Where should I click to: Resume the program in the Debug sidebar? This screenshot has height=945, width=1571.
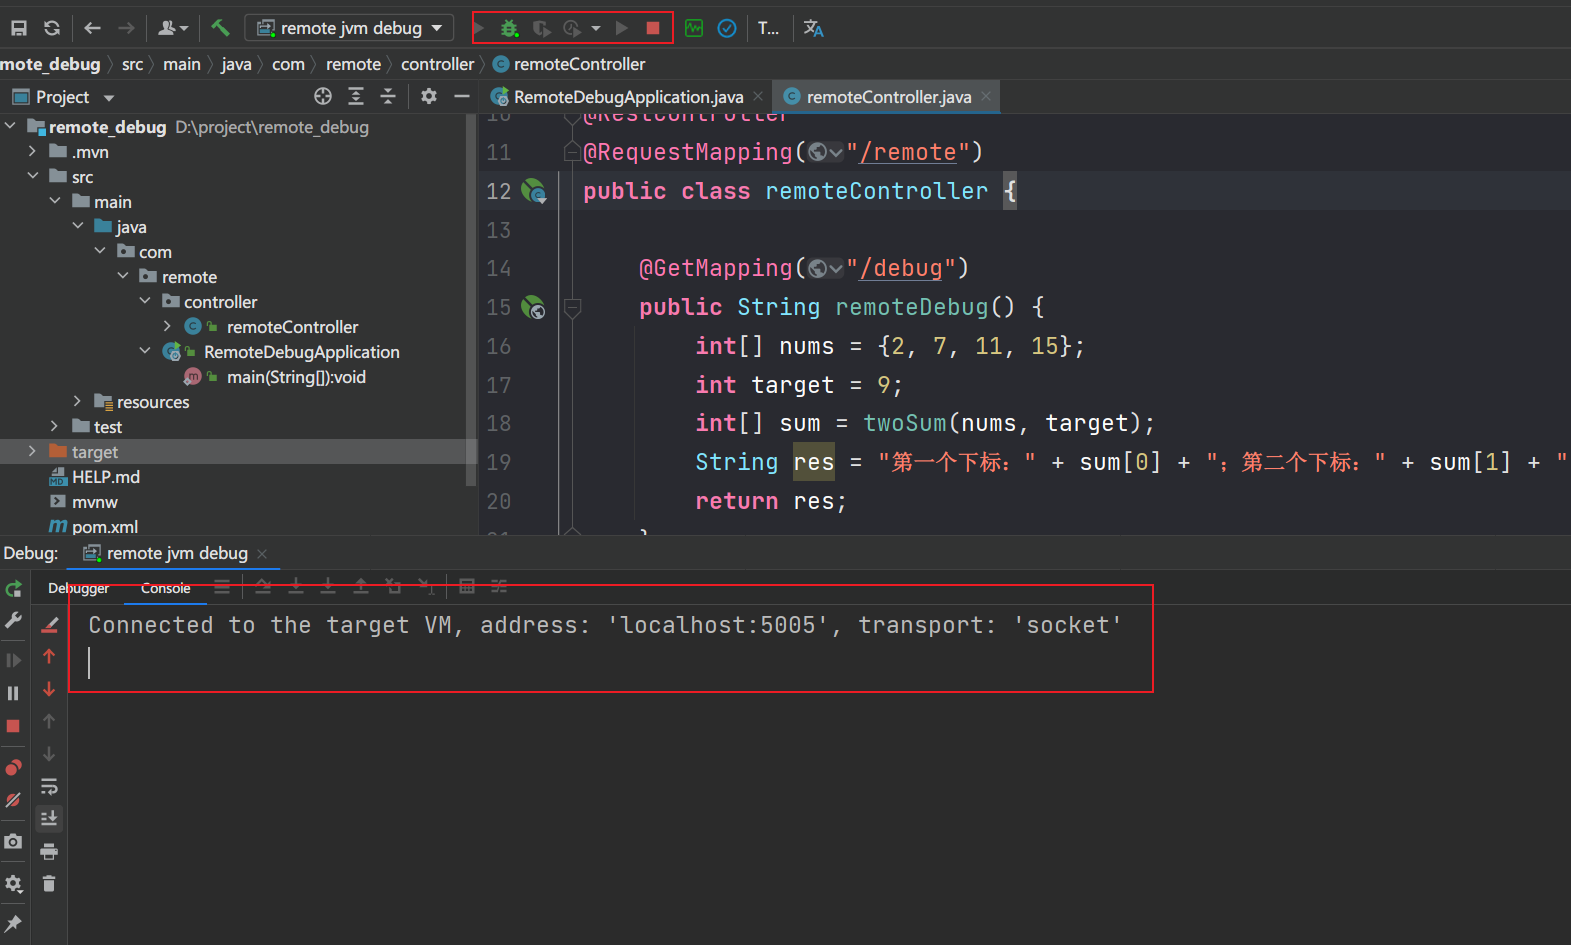(13, 660)
